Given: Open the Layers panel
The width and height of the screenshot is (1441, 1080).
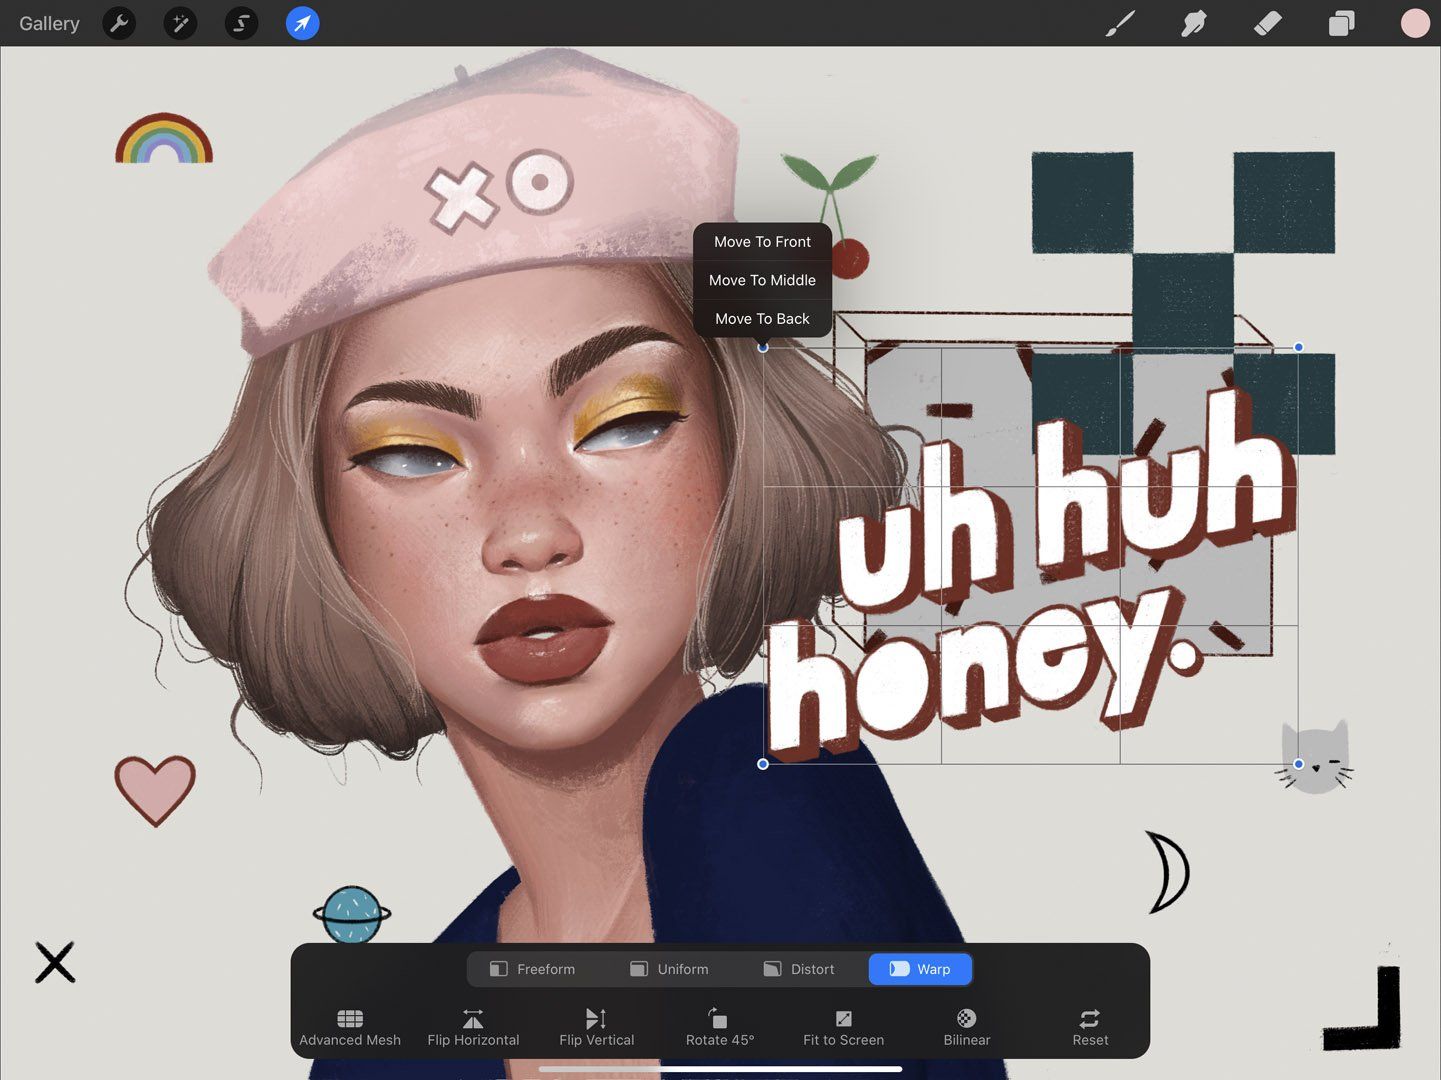Looking at the screenshot, I should [1341, 23].
